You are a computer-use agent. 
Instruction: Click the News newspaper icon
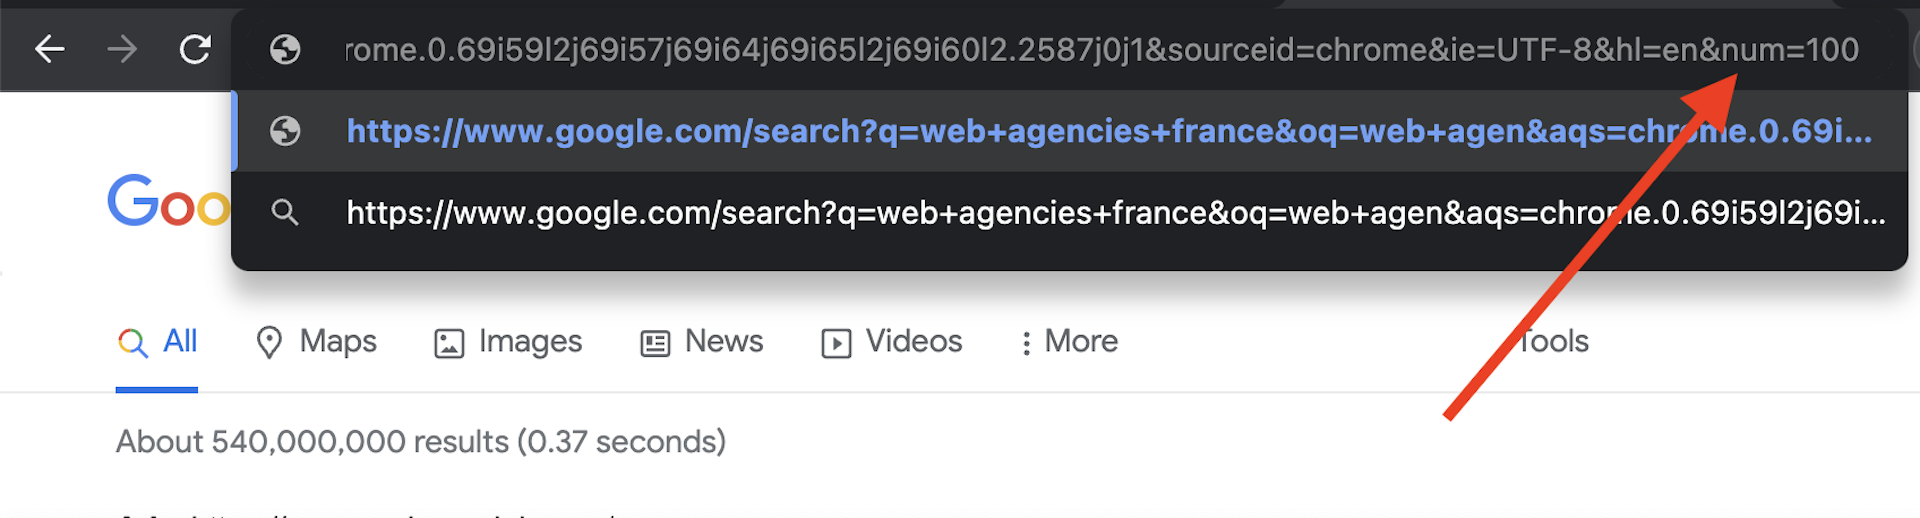tap(655, 343)
